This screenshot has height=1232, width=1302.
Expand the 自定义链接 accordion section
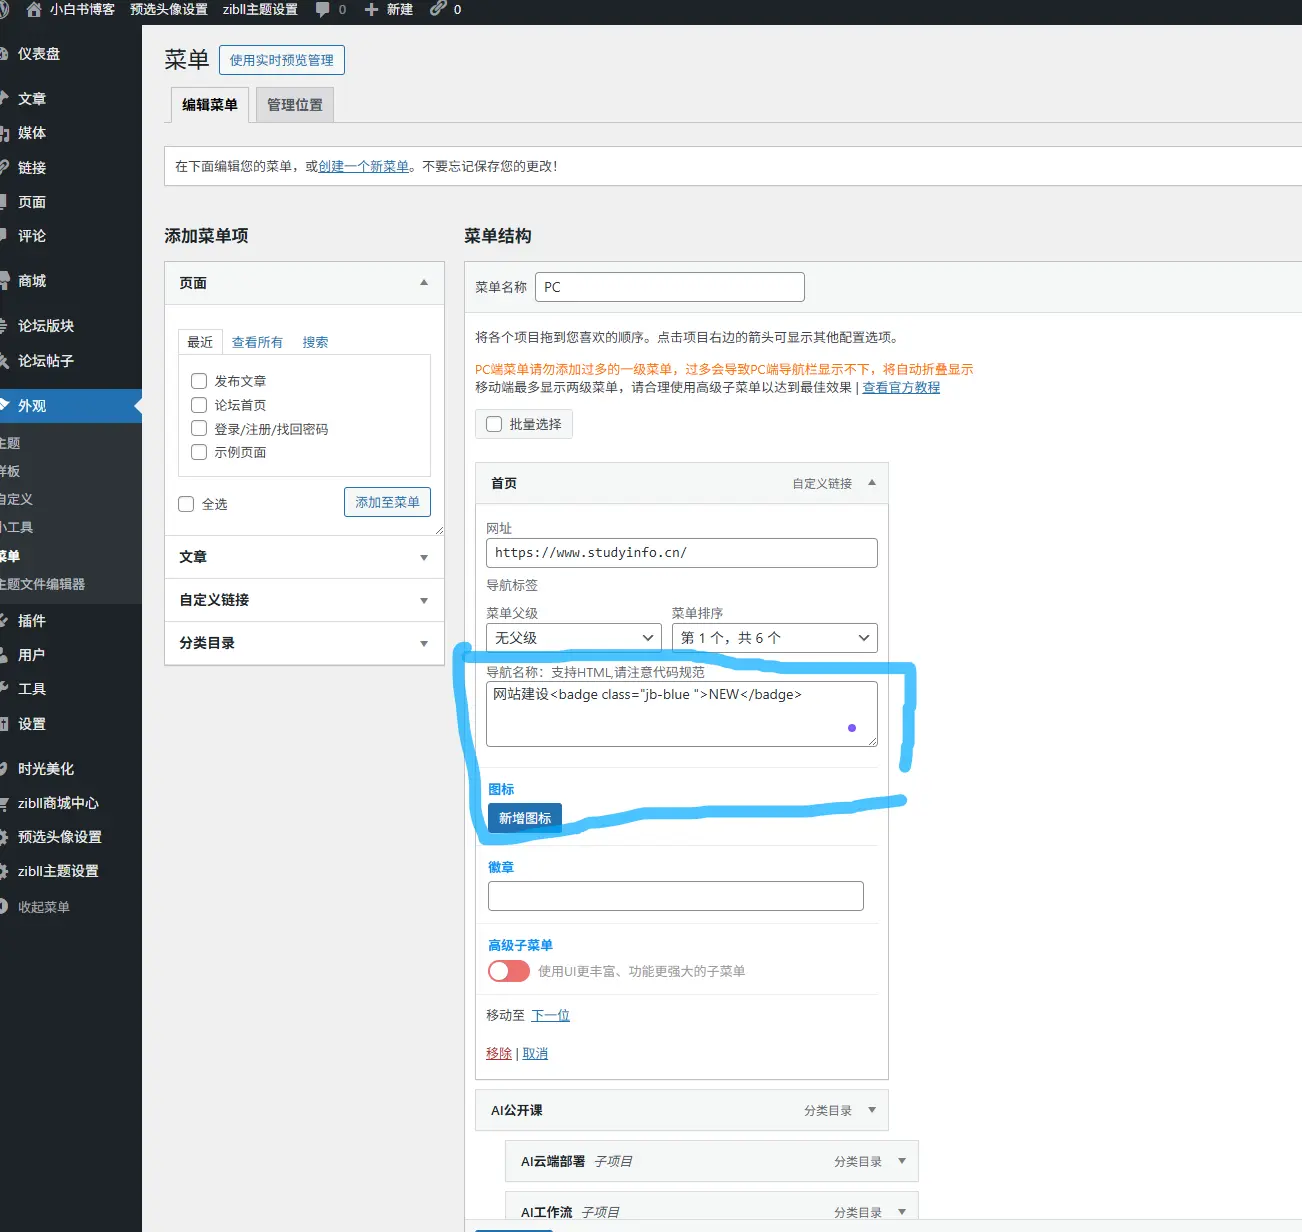(x=304, y=600)
